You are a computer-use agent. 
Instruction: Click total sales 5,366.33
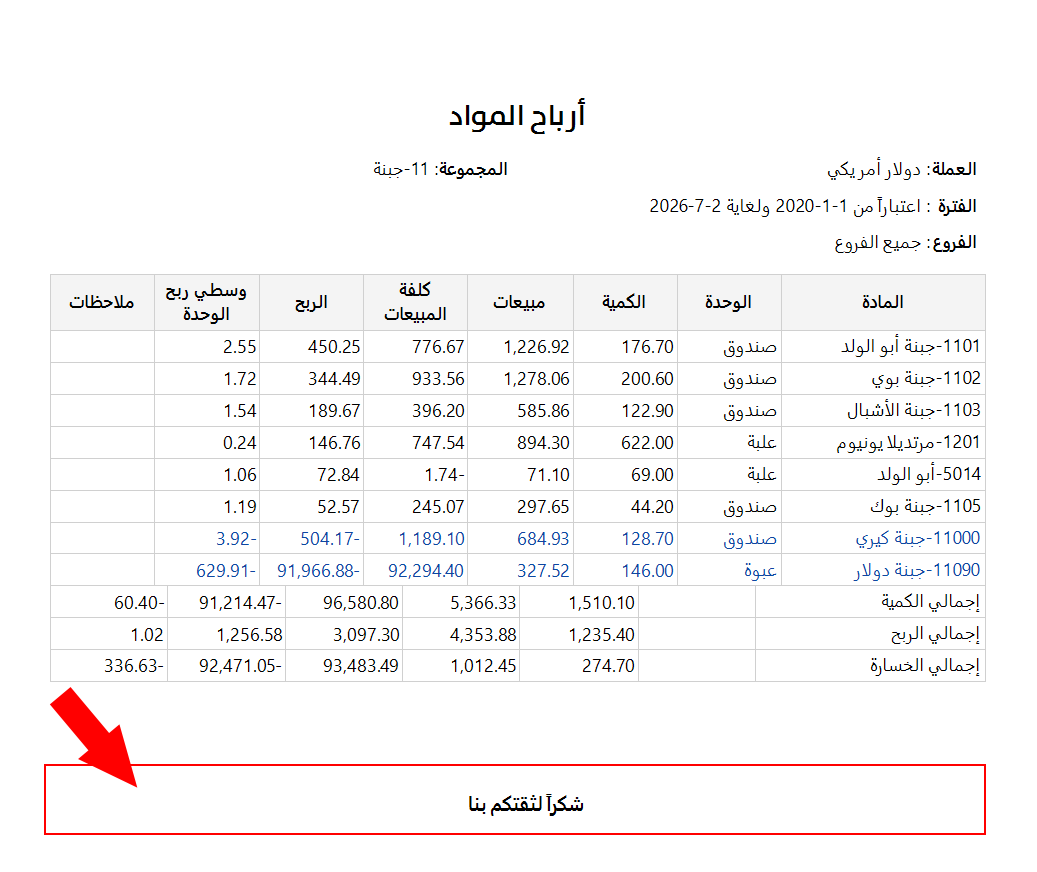tap(483, 604)
